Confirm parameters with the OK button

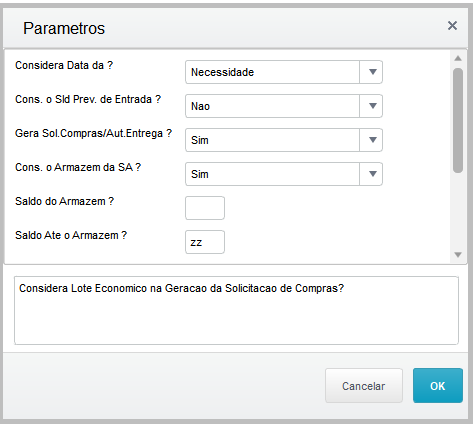tap(438, 386)
